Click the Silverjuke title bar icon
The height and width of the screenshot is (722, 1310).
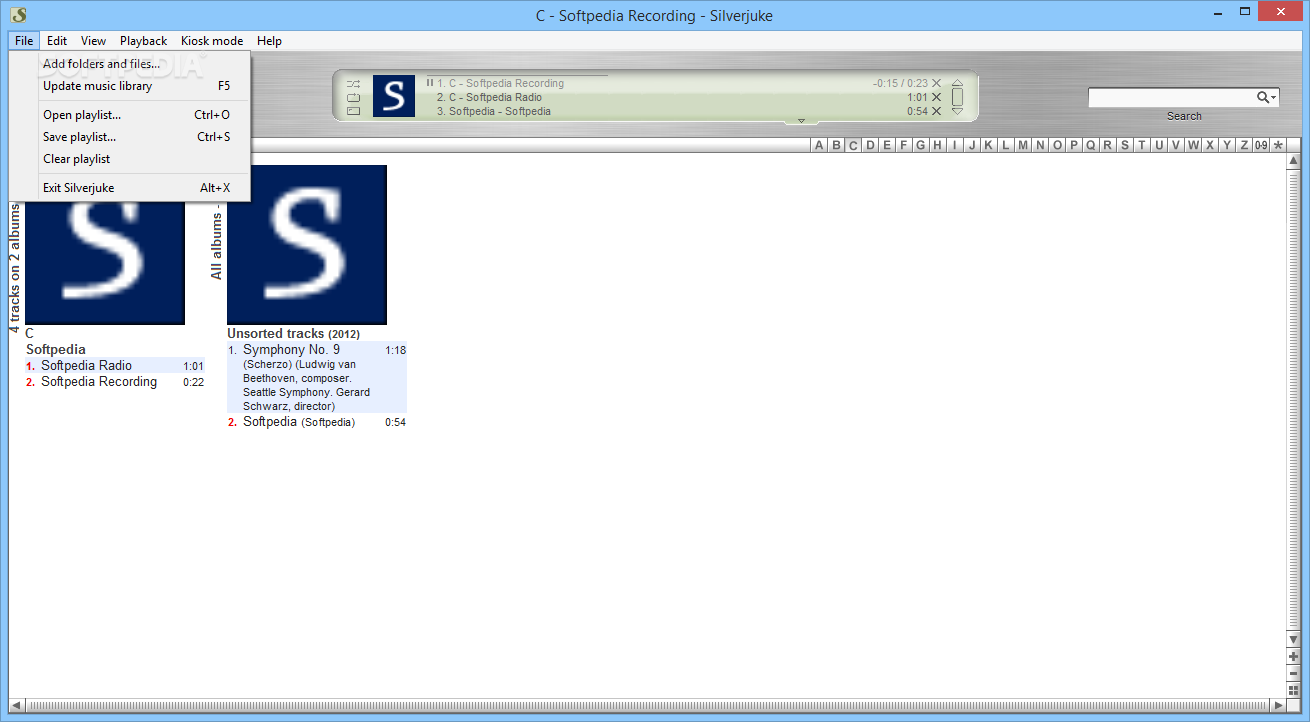point(19,14)
